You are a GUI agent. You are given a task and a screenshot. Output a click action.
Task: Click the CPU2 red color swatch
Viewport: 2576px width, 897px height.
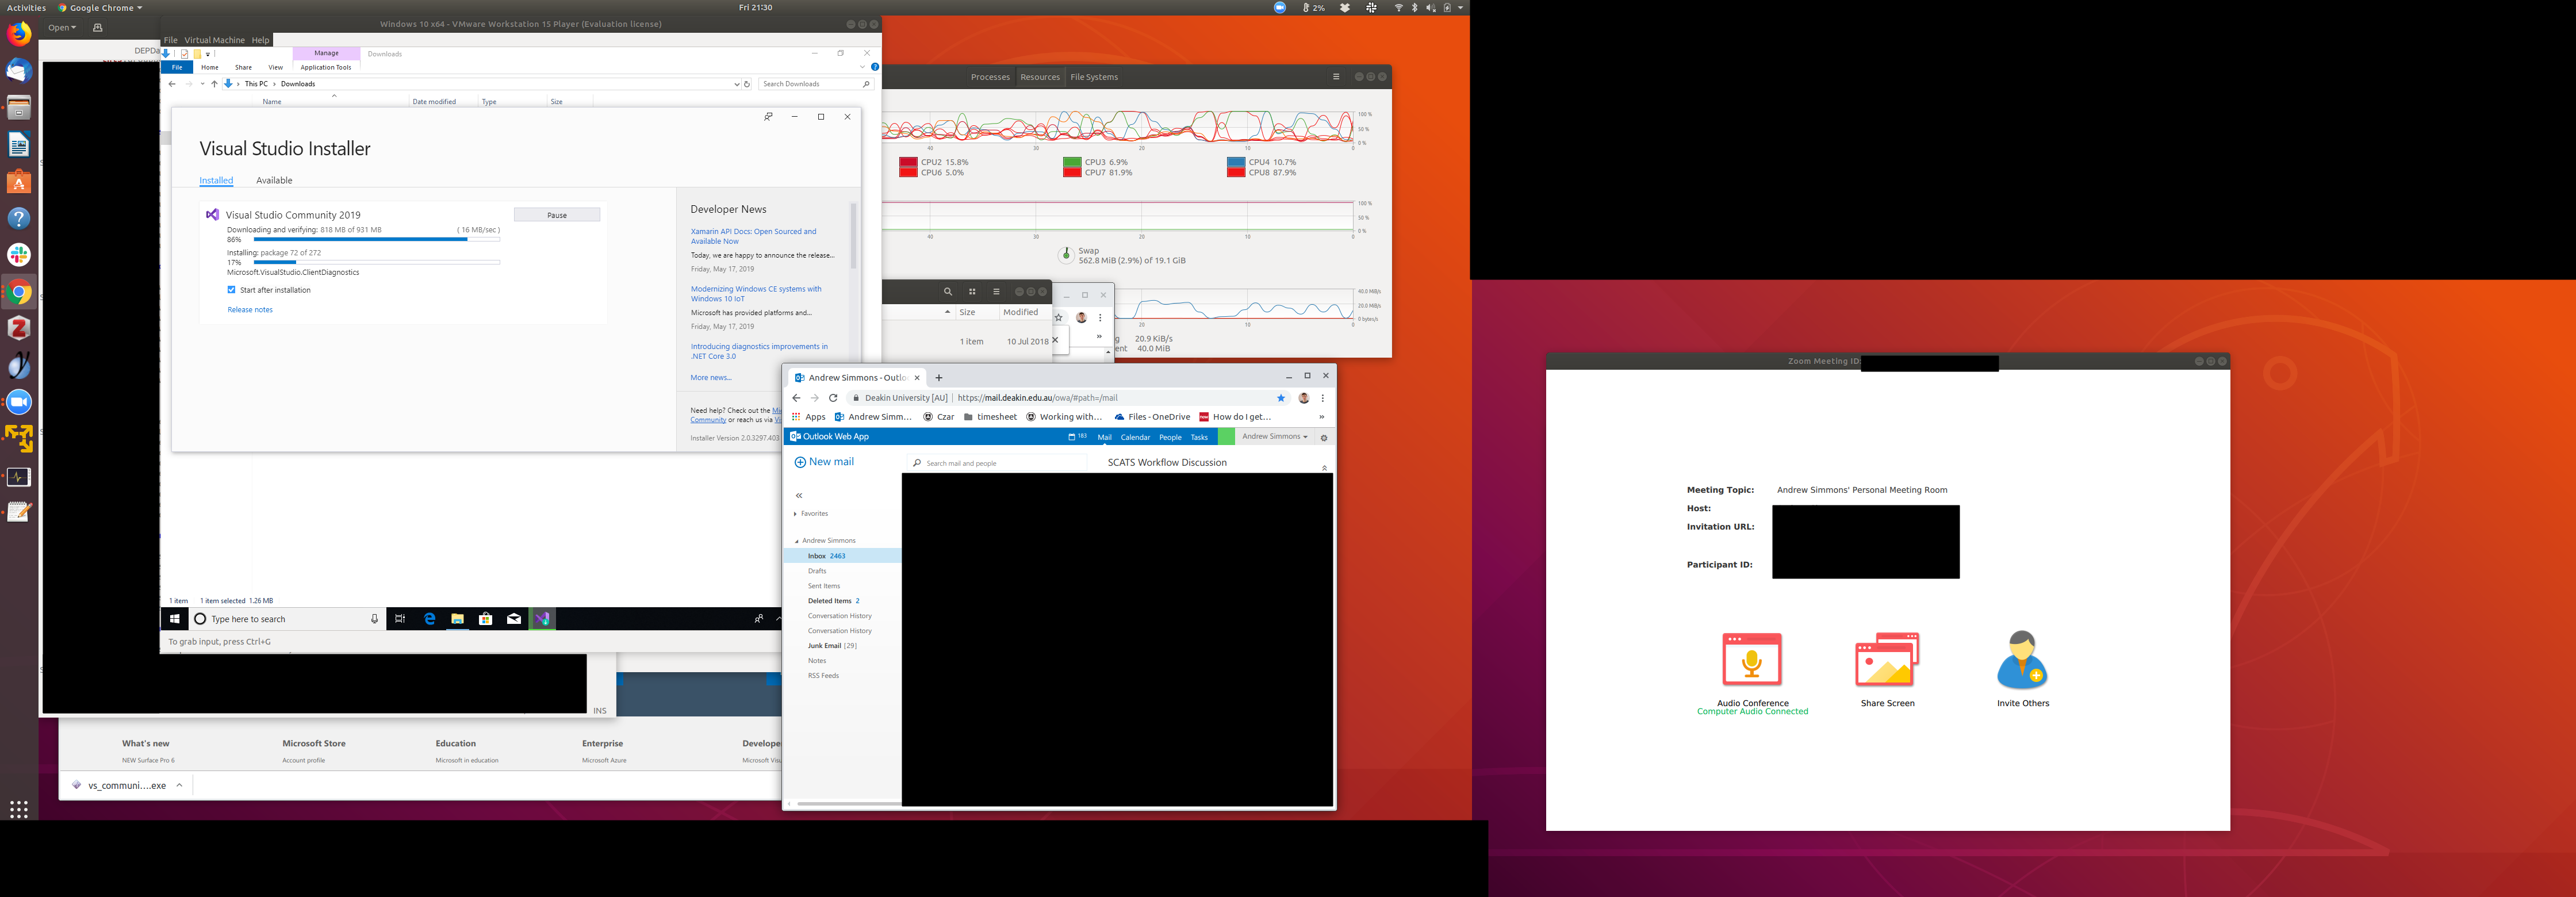tap(907, 162)
